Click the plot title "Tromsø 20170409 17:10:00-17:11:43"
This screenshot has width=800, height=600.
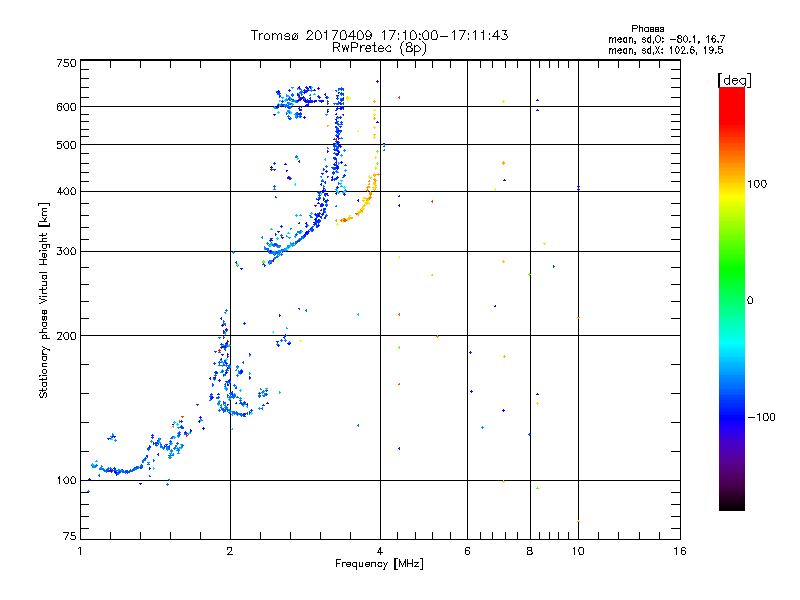coord(379,35)
